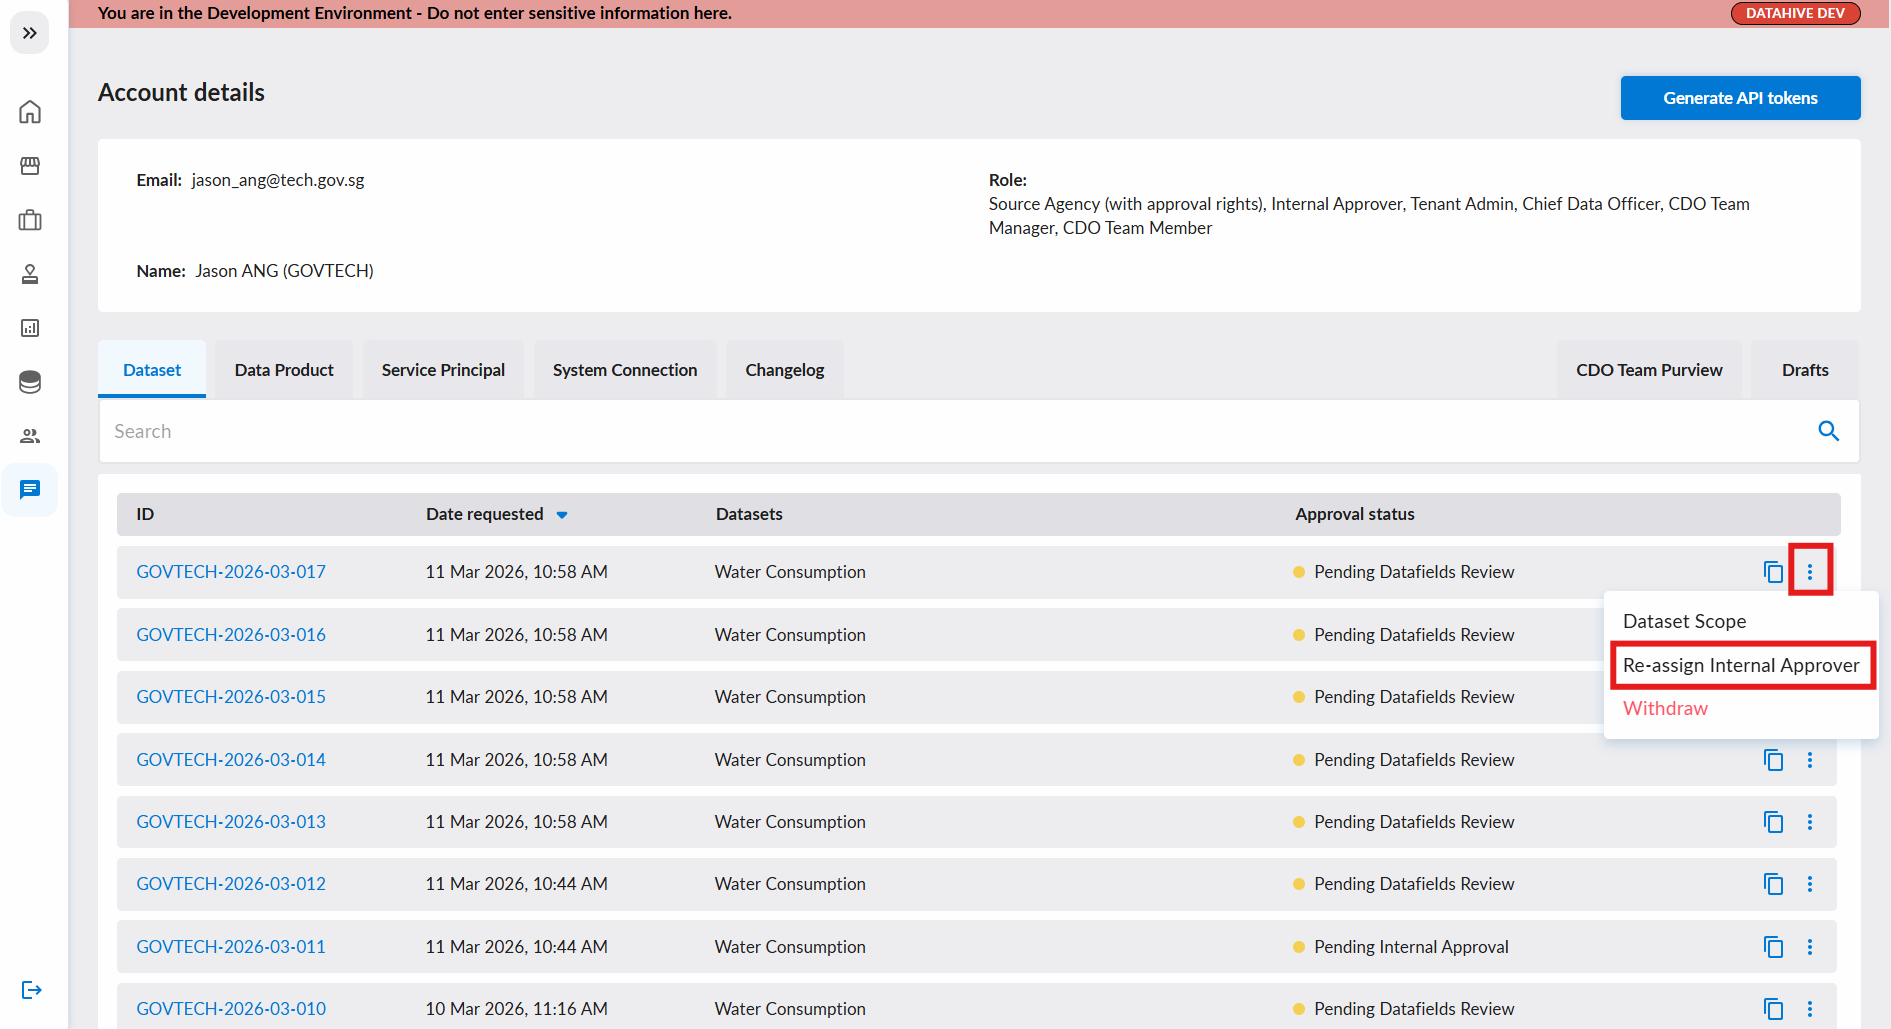Image resolution: width=1891 pixels, height=1029 pixels.
Task: Open three-dot menu for GOVTECH-2026-03-012
Action: [1810, 884]
